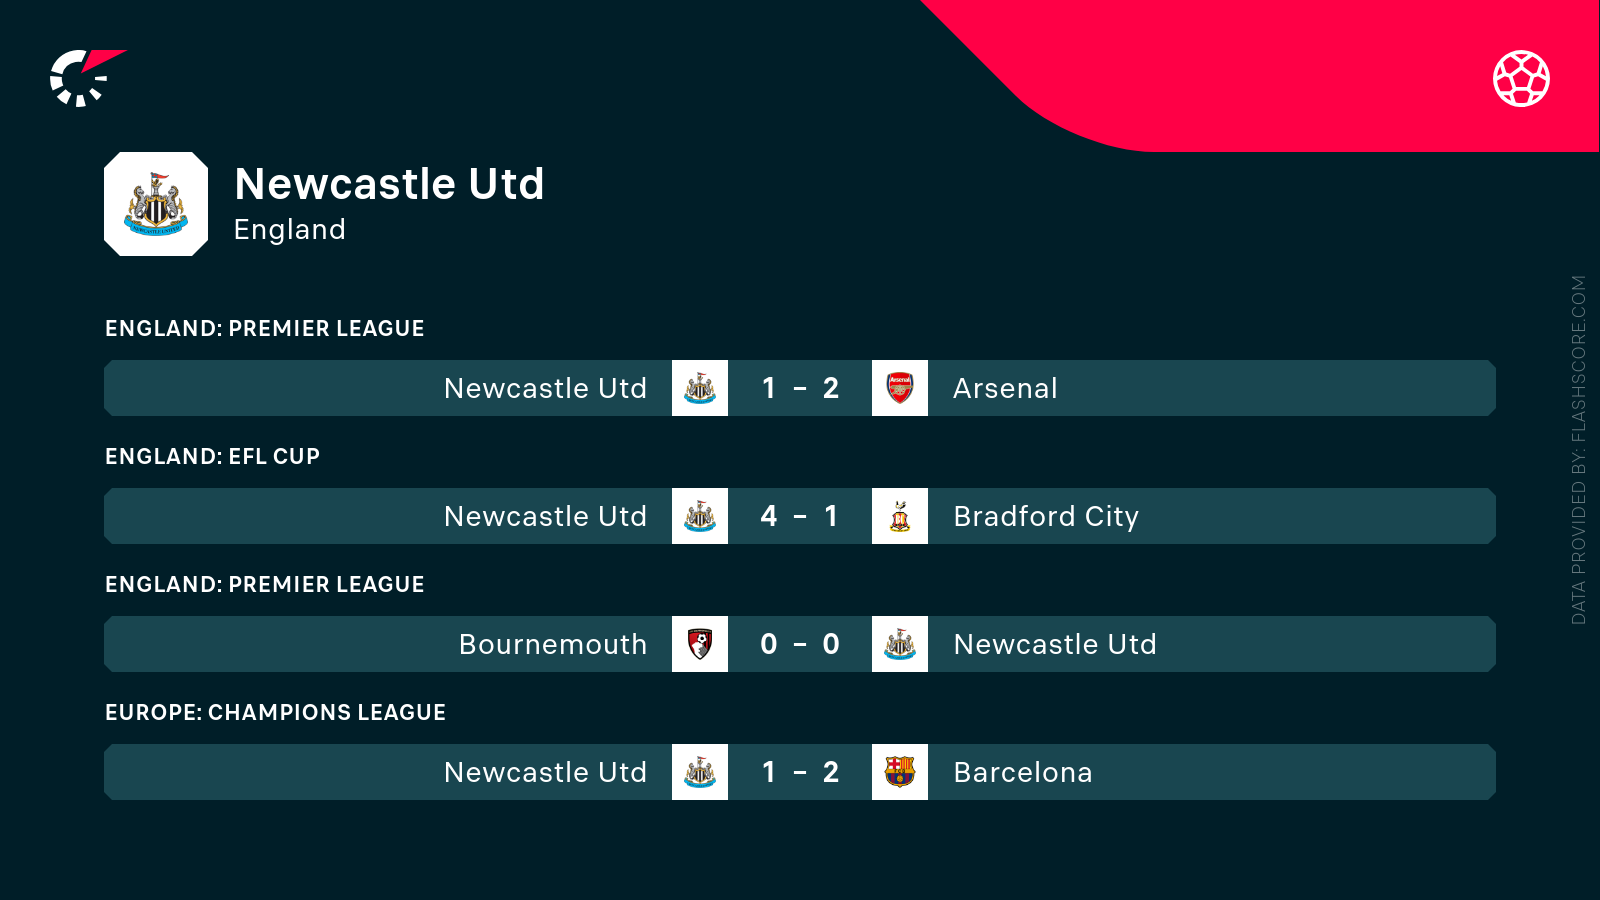1600x900 pixels.
Task: Click the Arsenal club badge
Action: click(x=900, y=388)
